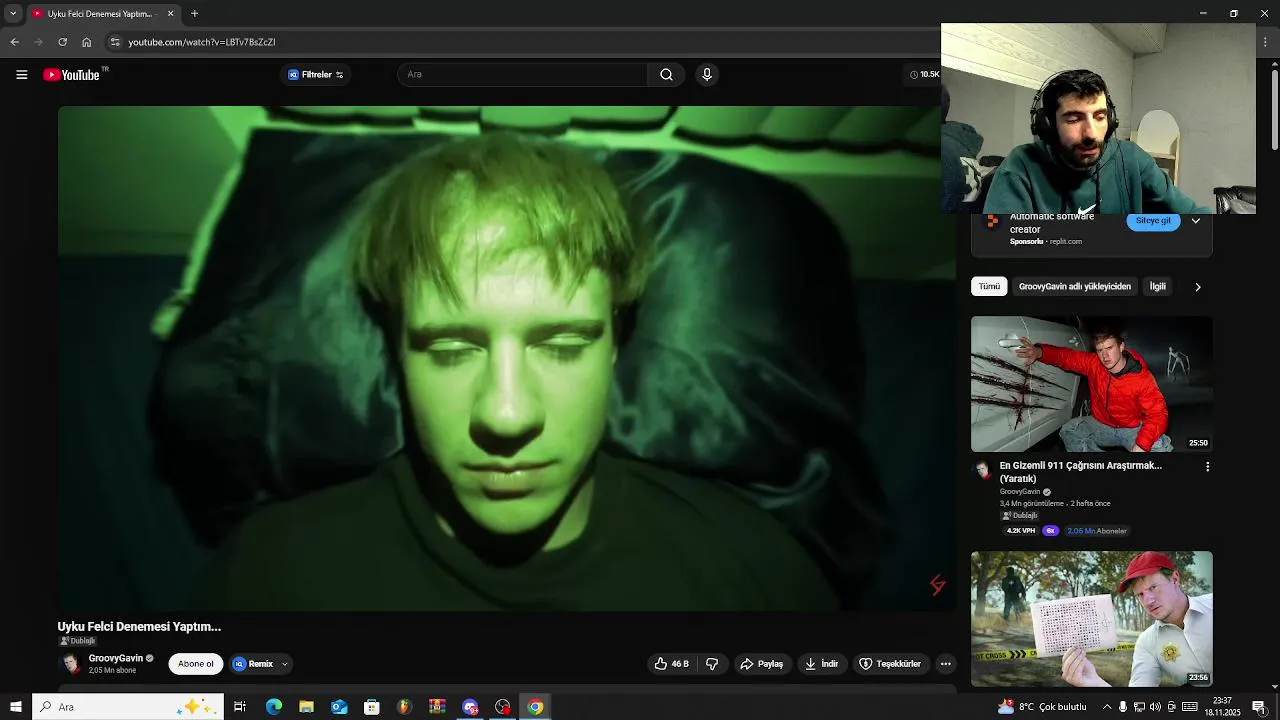The height and width of the screenshot is (720, 1280).
Task: Open the tab search dropdown arrow
Action: point(13,14)
